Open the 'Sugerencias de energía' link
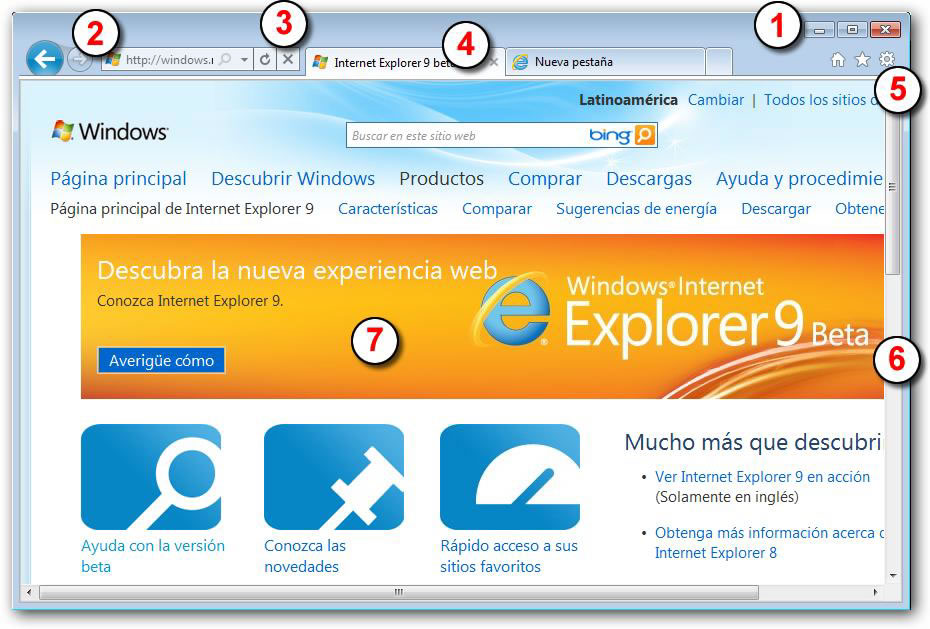This screenshot has width=930, height=629. (x=636, y=209)
